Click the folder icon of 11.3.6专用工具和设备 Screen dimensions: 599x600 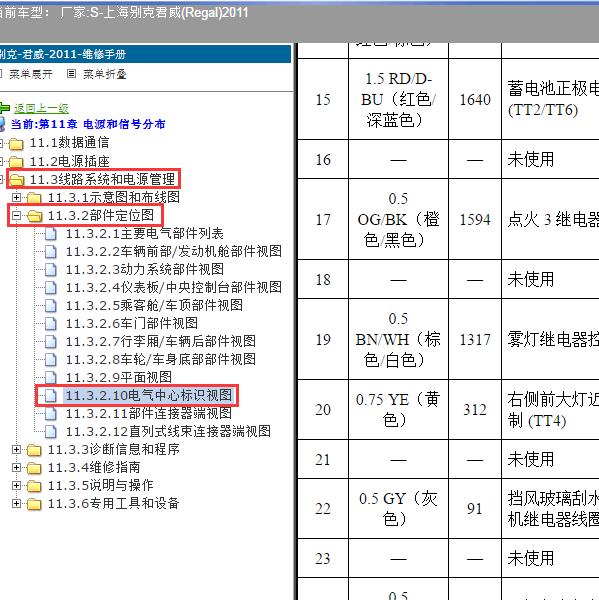pyautogui.click(x=34, y=504)
